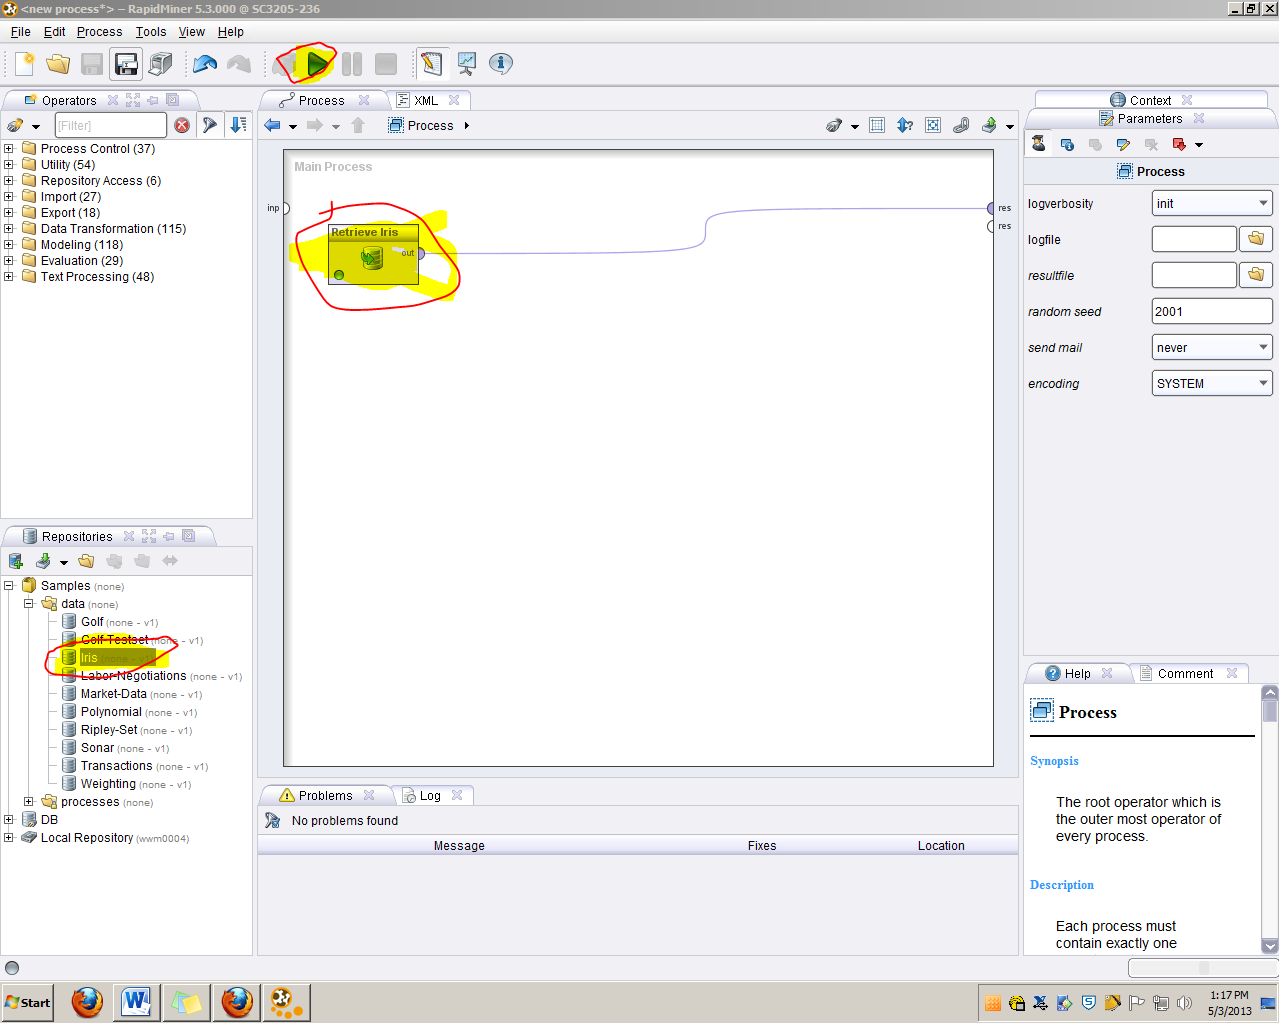Toggle expert mode icon in Parameters
The image size is (1279, 1023).
pyautogui.click(x=1039, y=143)
